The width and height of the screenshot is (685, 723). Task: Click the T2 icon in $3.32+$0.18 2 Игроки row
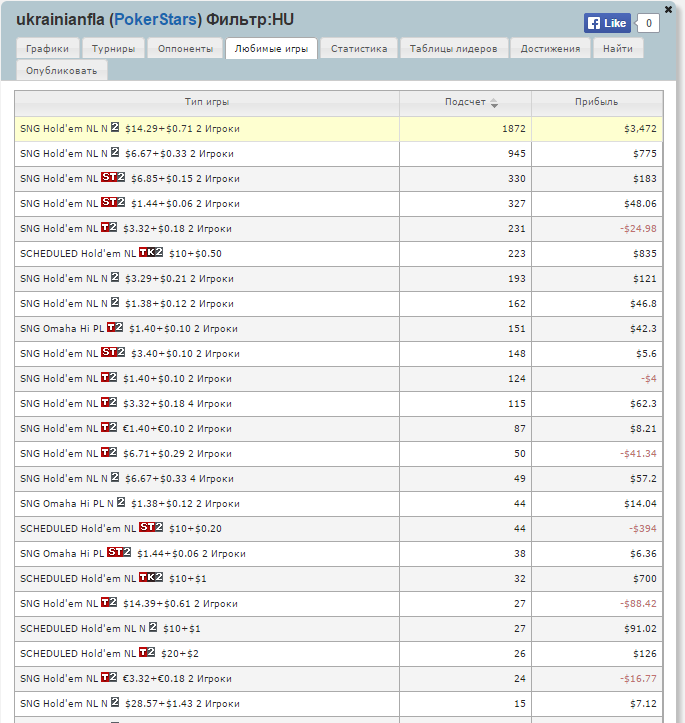coord(109,227)
